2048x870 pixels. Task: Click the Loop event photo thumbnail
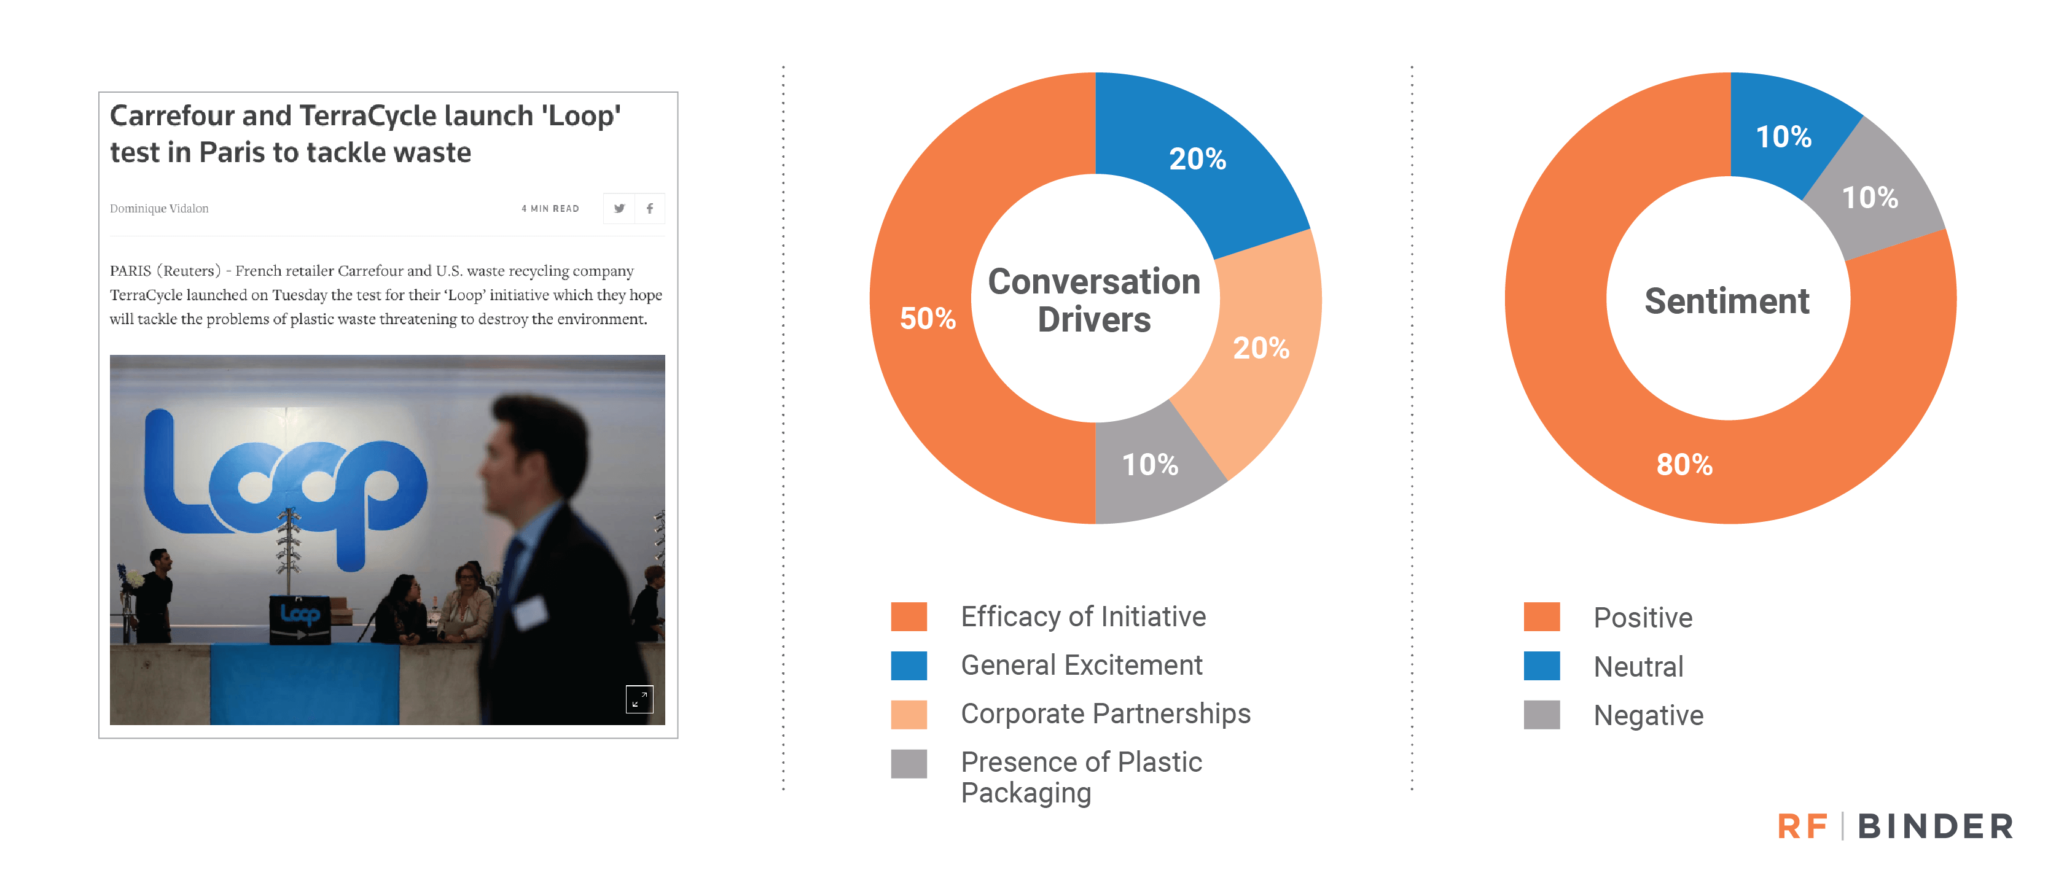point(387,540)
